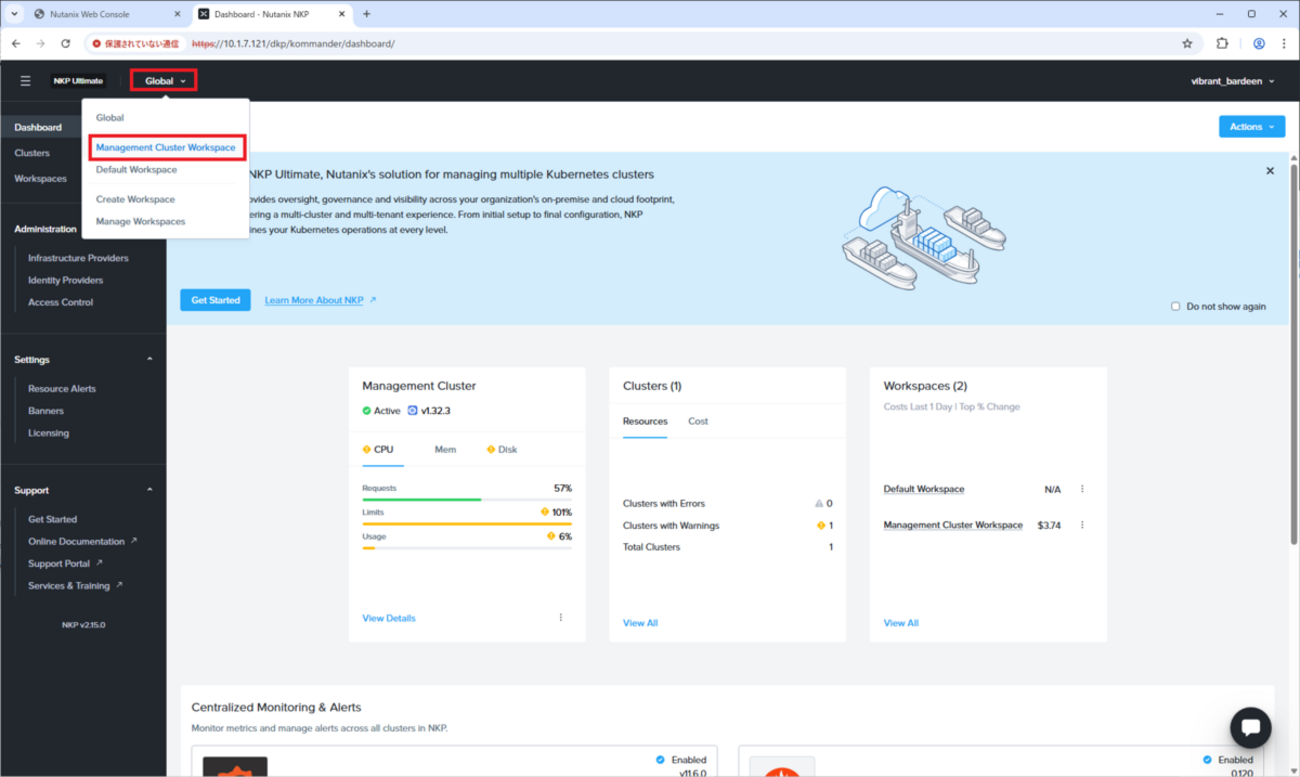1300x777 pixels.
Task: Open Licensing in the sidebar
Action: coord(49,433)
